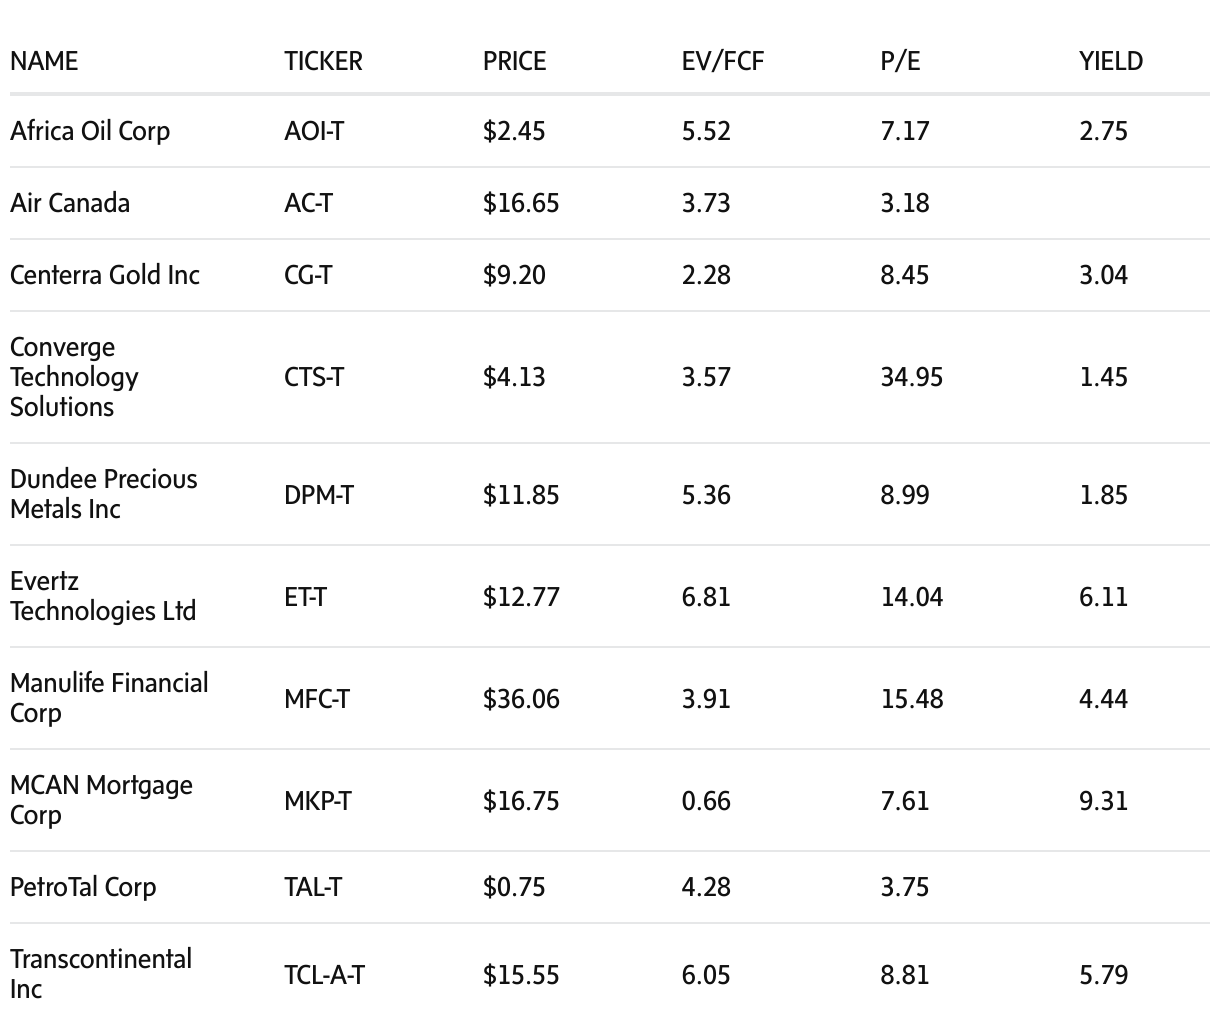Click Converge Technology's 34.95 P/E value
The width and height of the screenshot is (1220, 1034).
click(x=911, y=377)
